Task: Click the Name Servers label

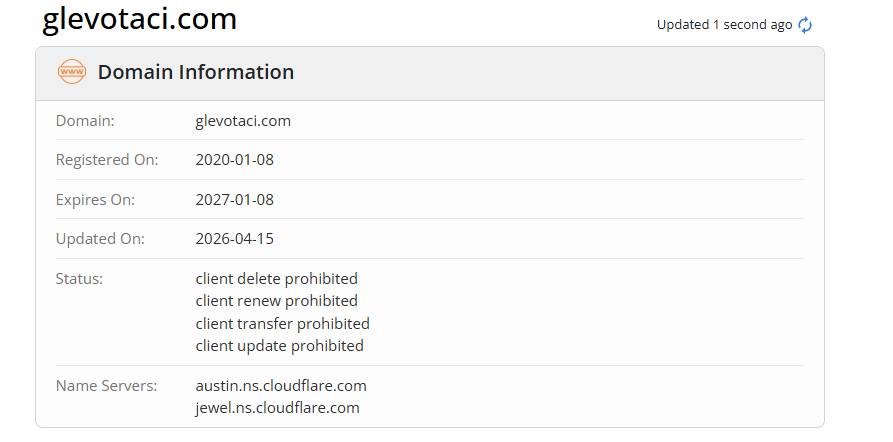Action: (x=106, y=385)
